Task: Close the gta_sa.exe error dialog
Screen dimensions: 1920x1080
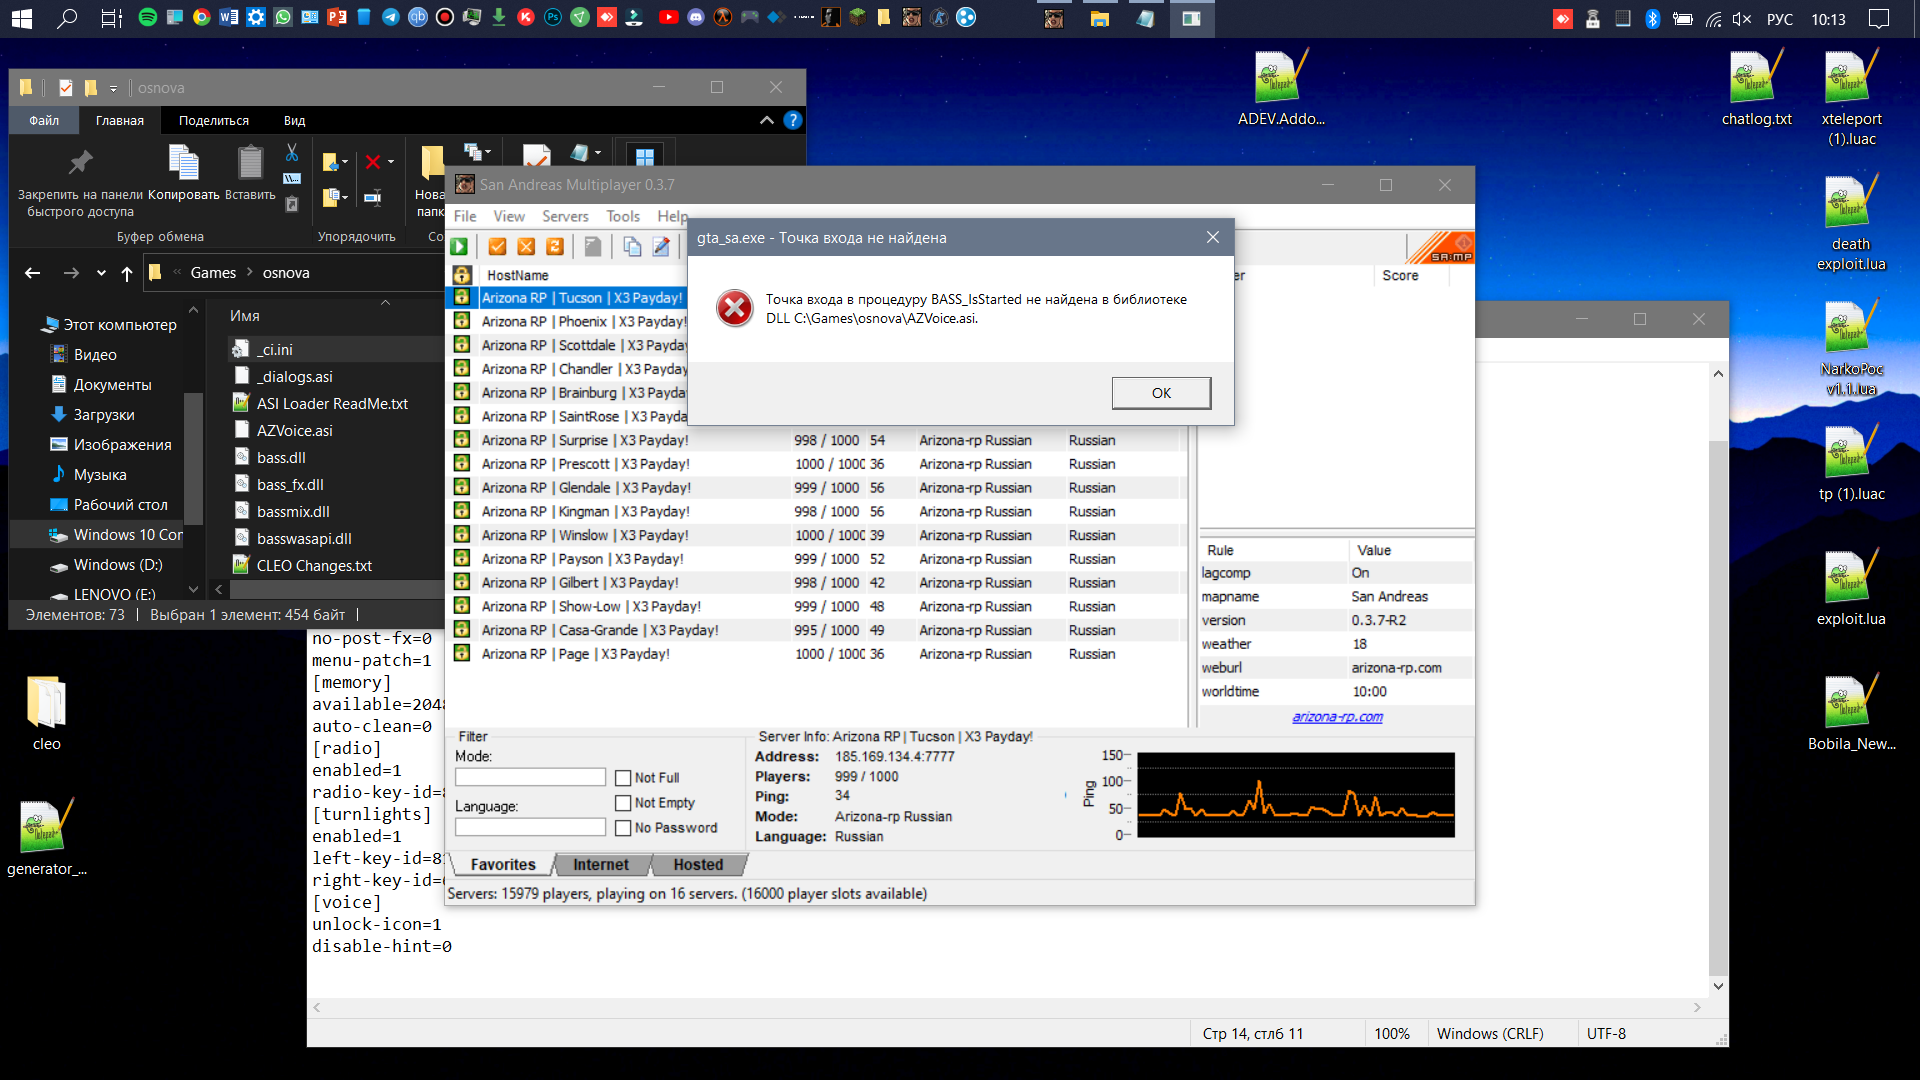Action: (1213, 237)
